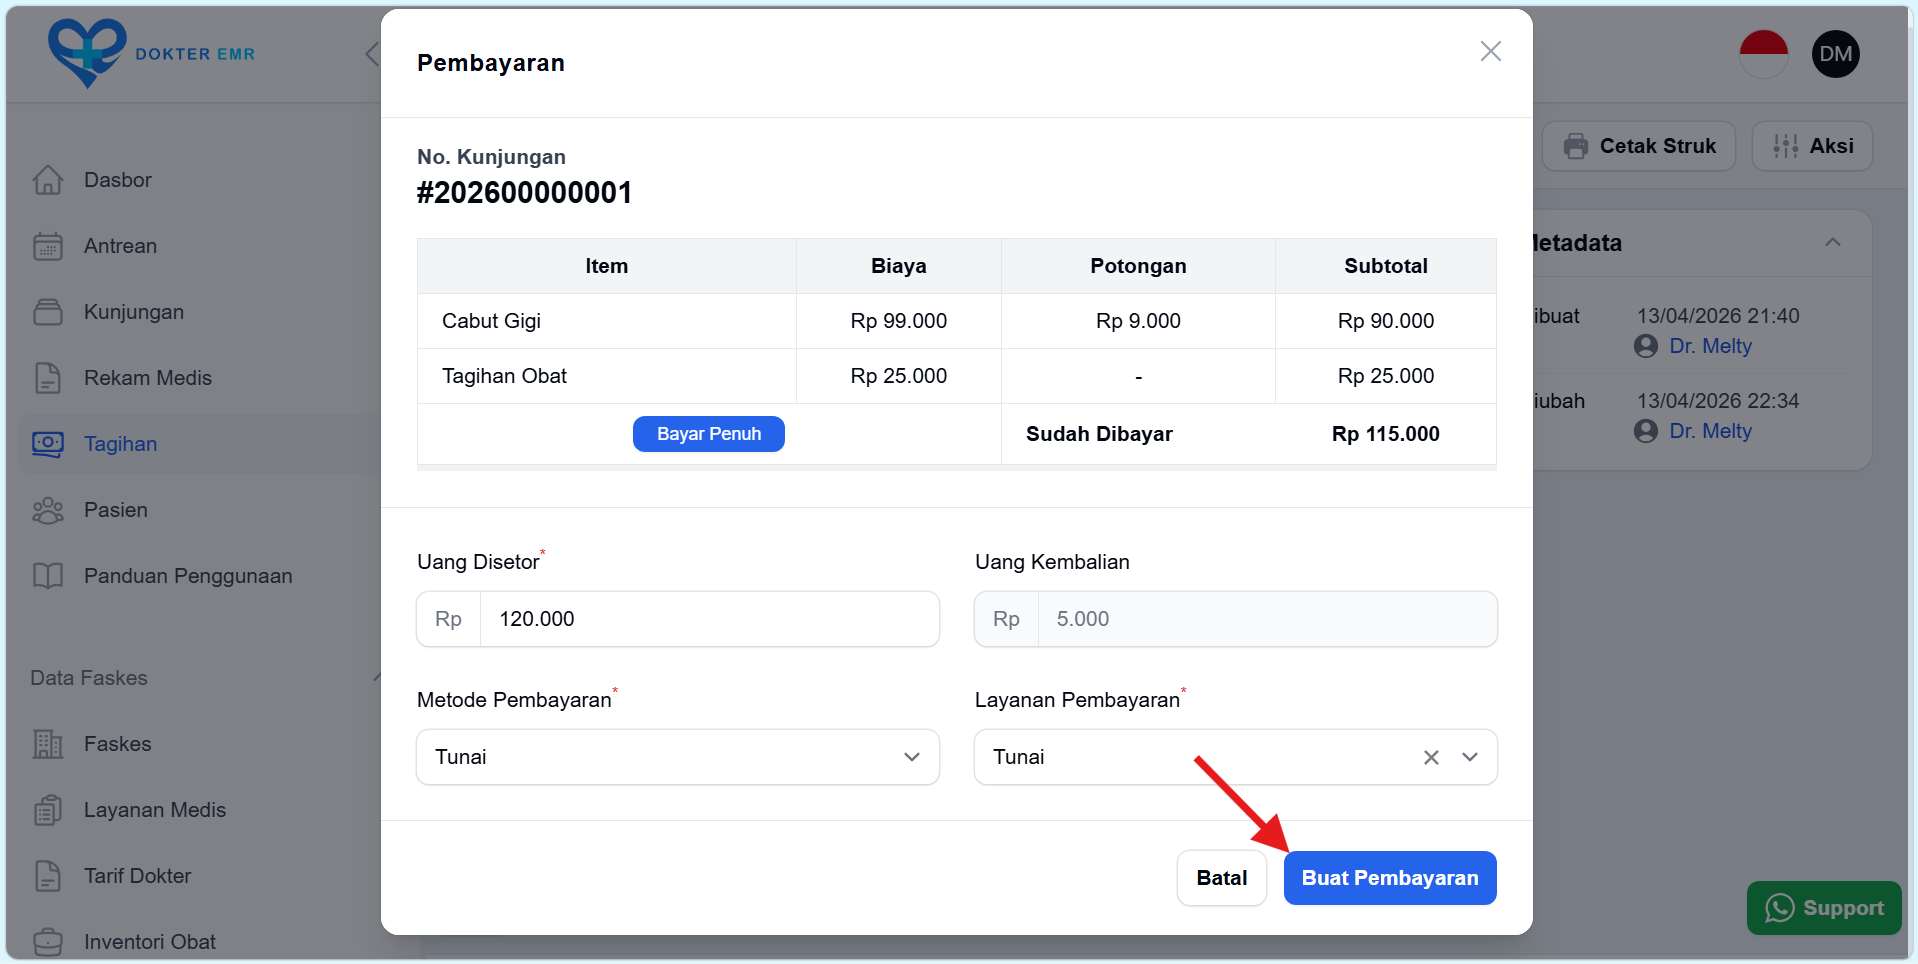Click the sliders icon in Aksi

1786,146
